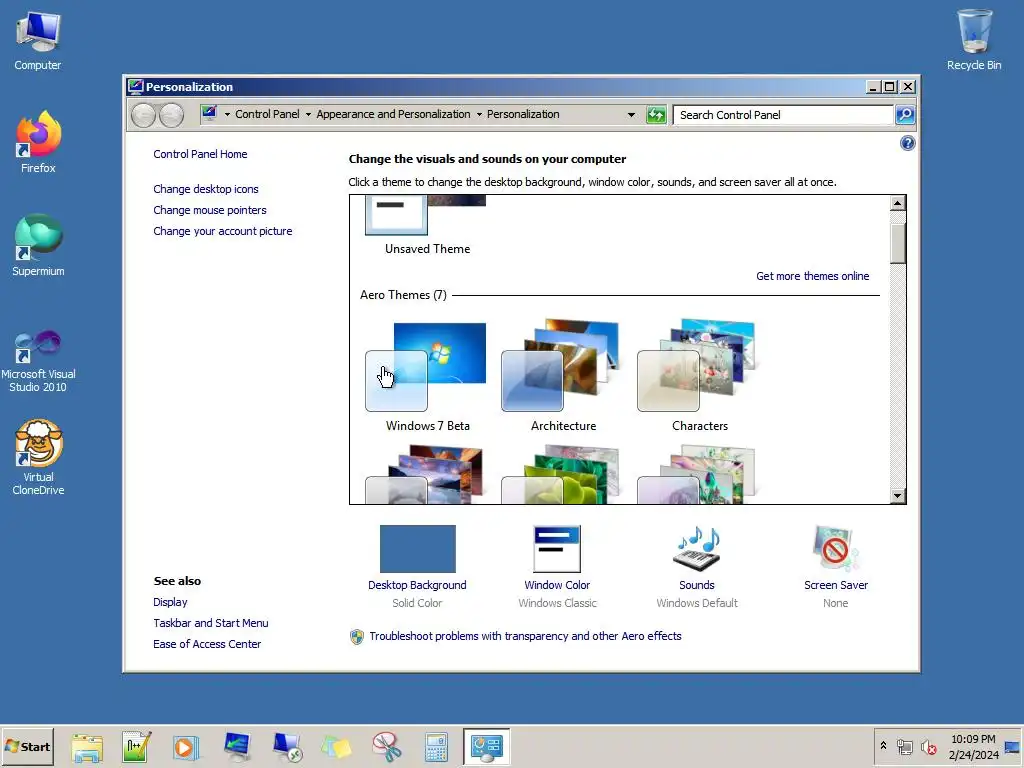Click the theme list scroll down arrow

coord(897,496)
